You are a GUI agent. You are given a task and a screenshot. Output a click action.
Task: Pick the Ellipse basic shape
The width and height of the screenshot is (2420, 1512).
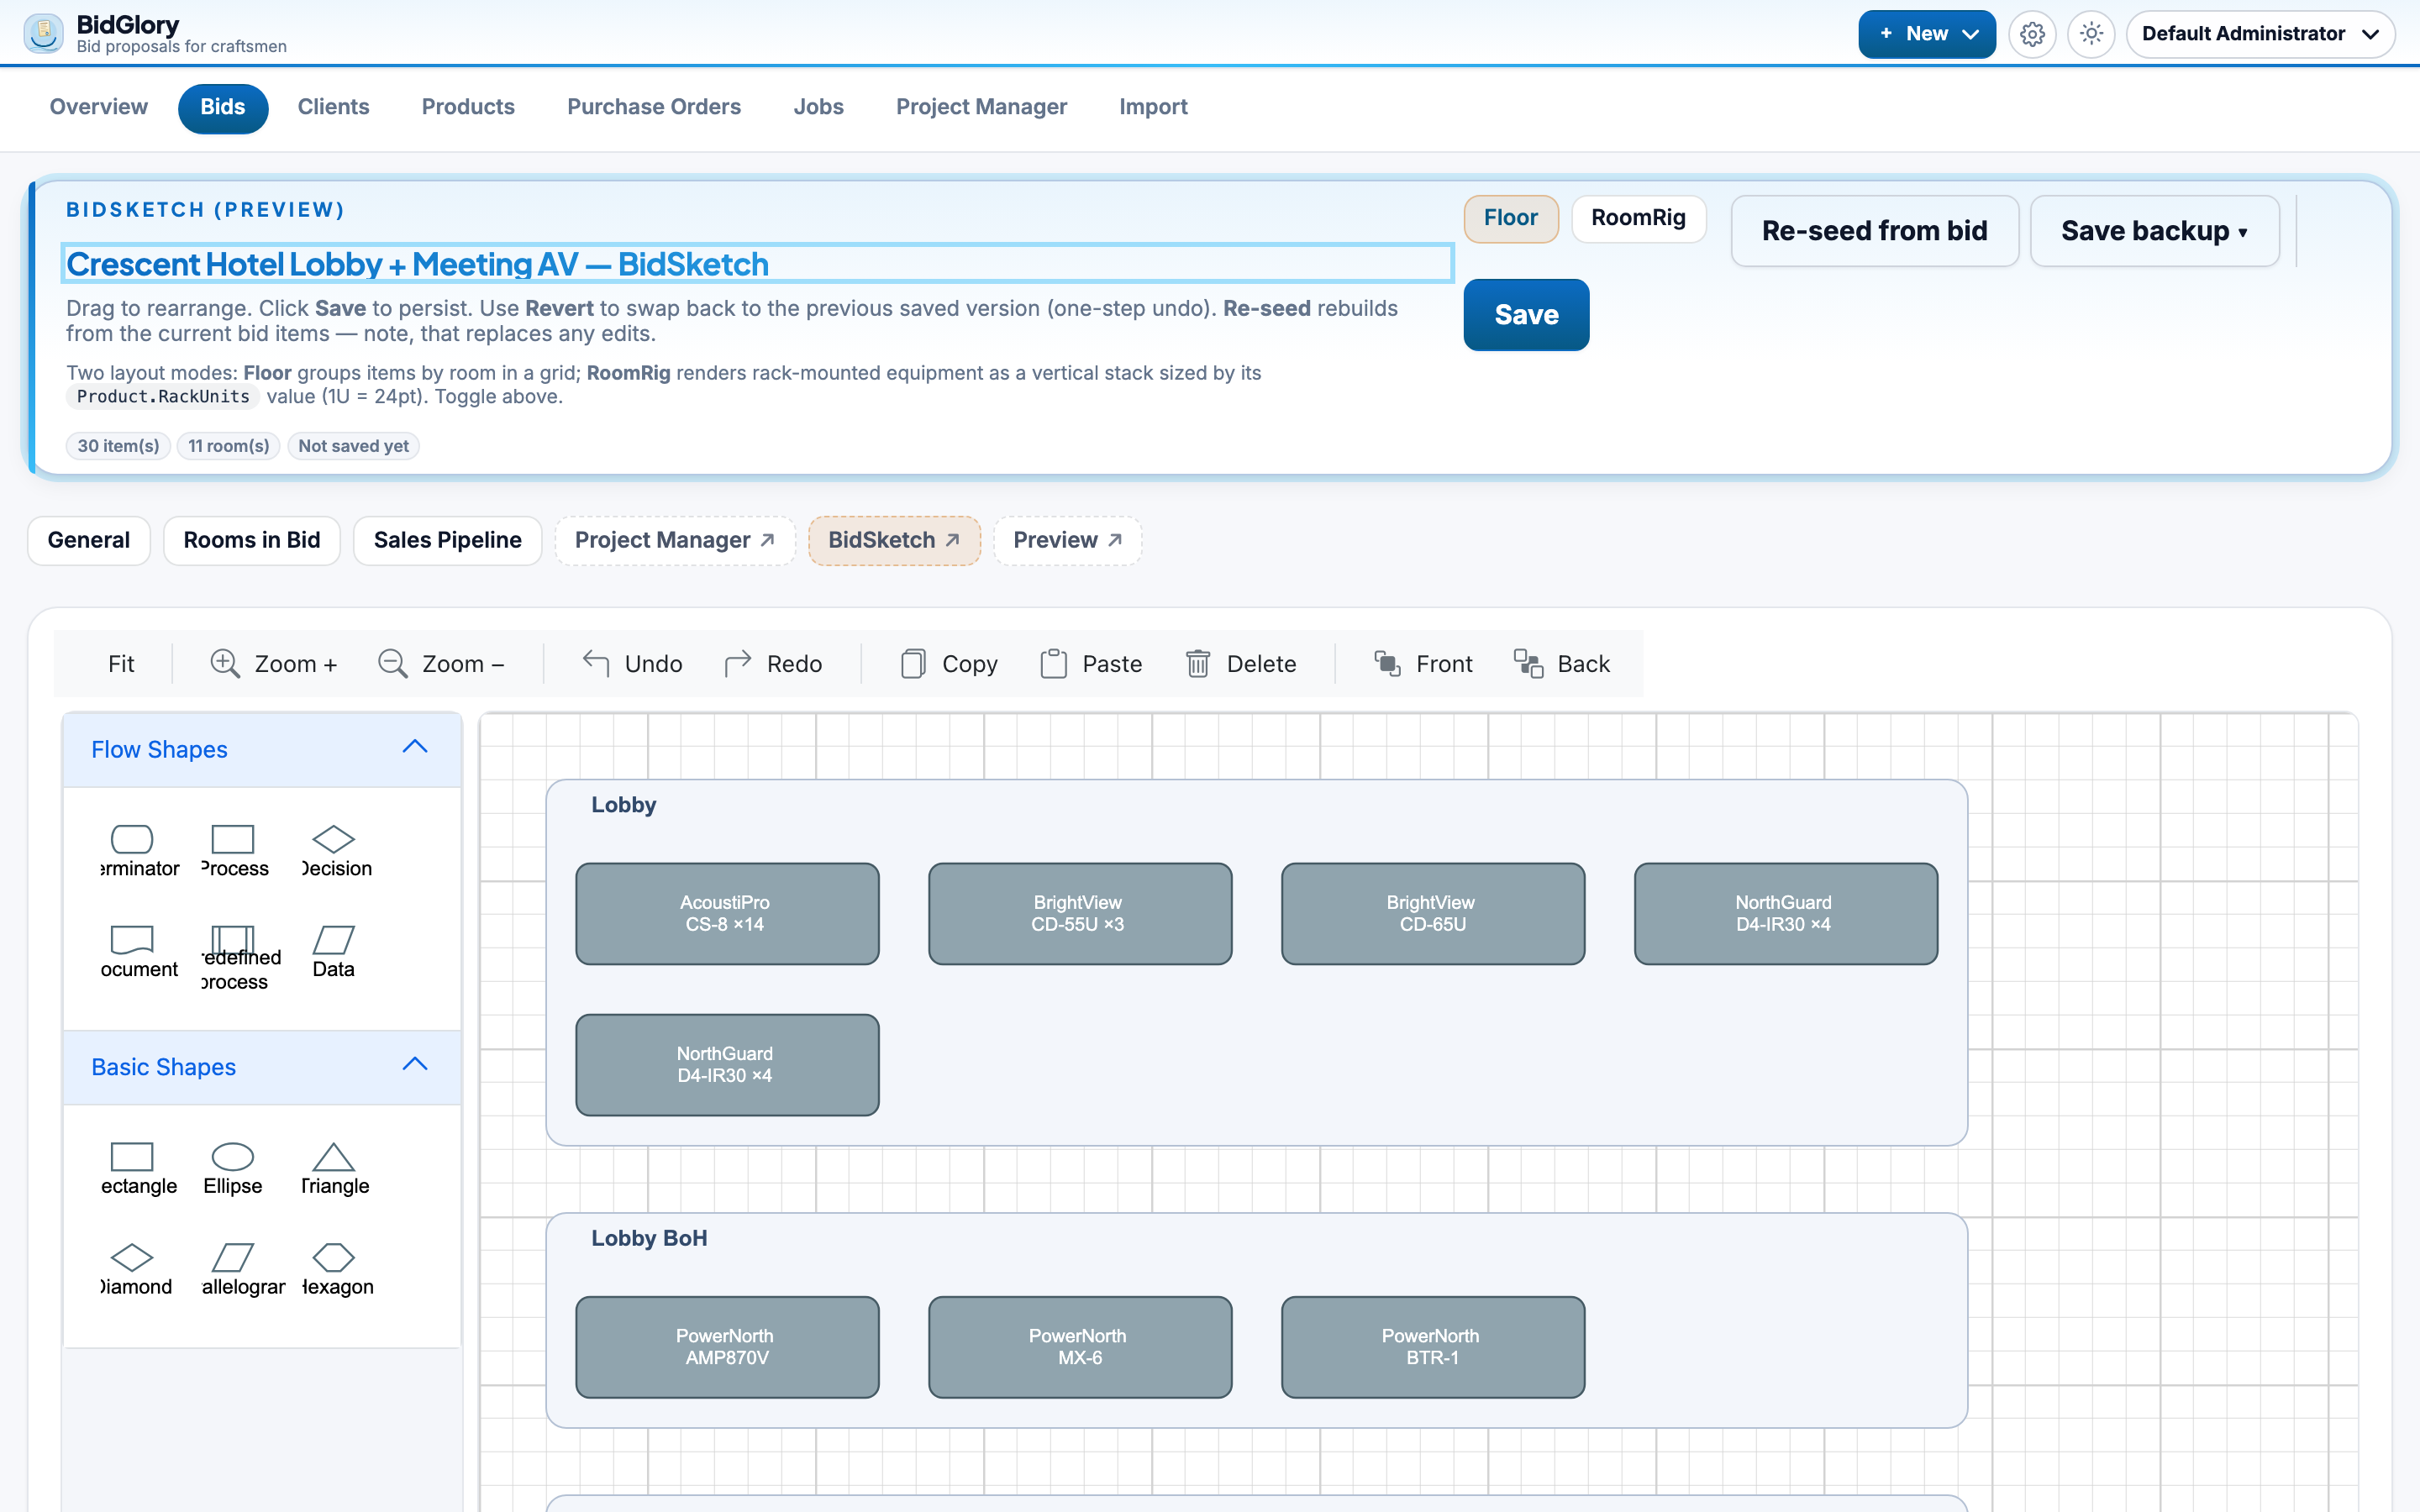coord(233,1169)
